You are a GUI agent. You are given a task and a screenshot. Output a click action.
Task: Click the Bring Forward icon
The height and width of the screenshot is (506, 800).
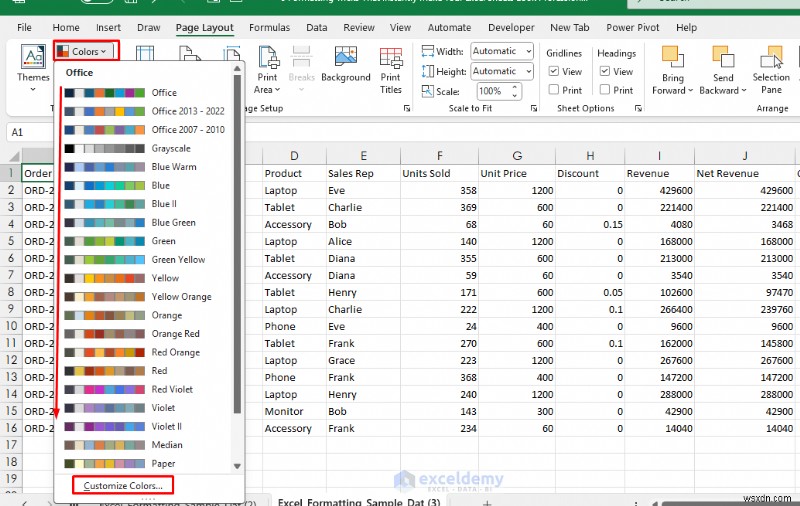tap(672, 56)
